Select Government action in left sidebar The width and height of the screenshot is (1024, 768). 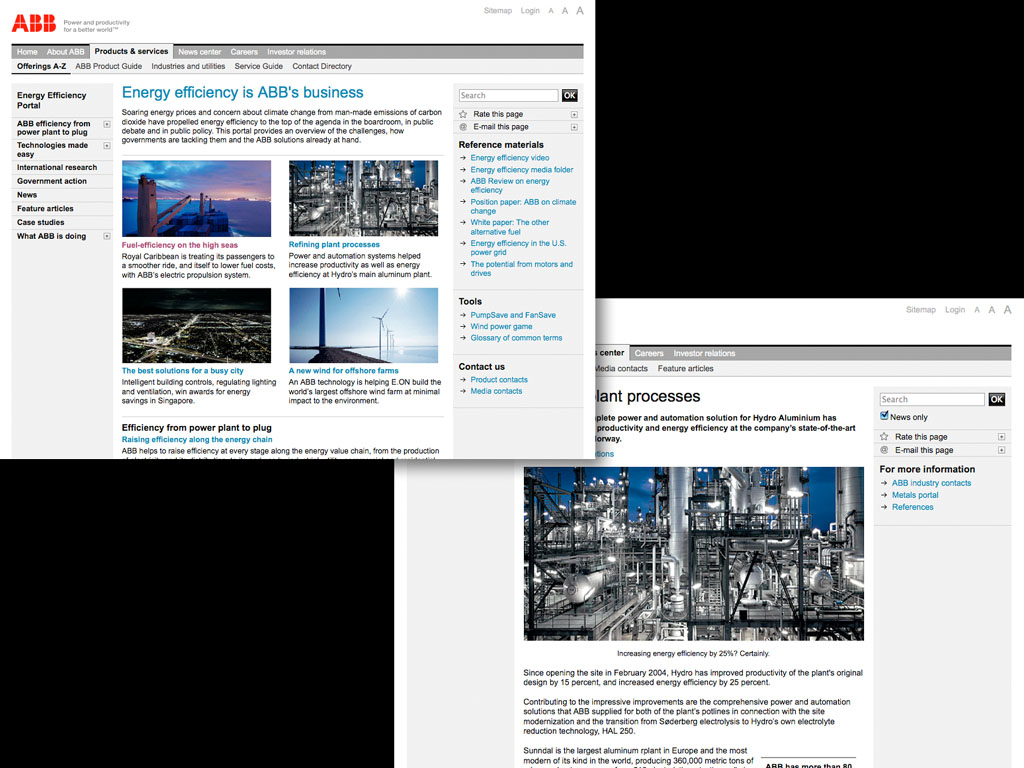(52, 182)
